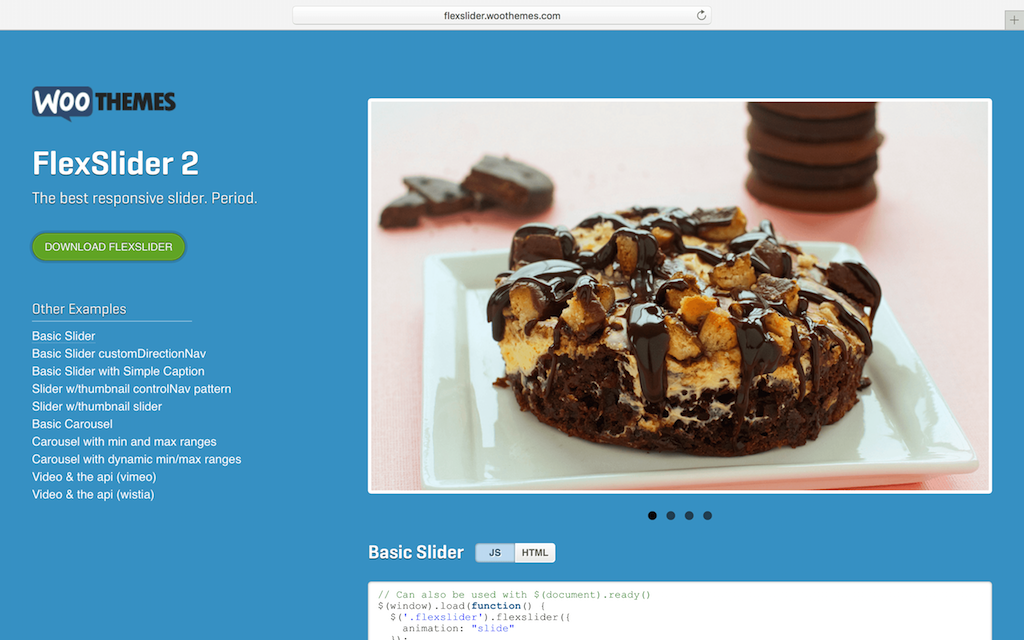Click the "Basic Slider" section heading above the code
The height and width of the screenshot is (640, 1024).
click(x=416, y=552)
